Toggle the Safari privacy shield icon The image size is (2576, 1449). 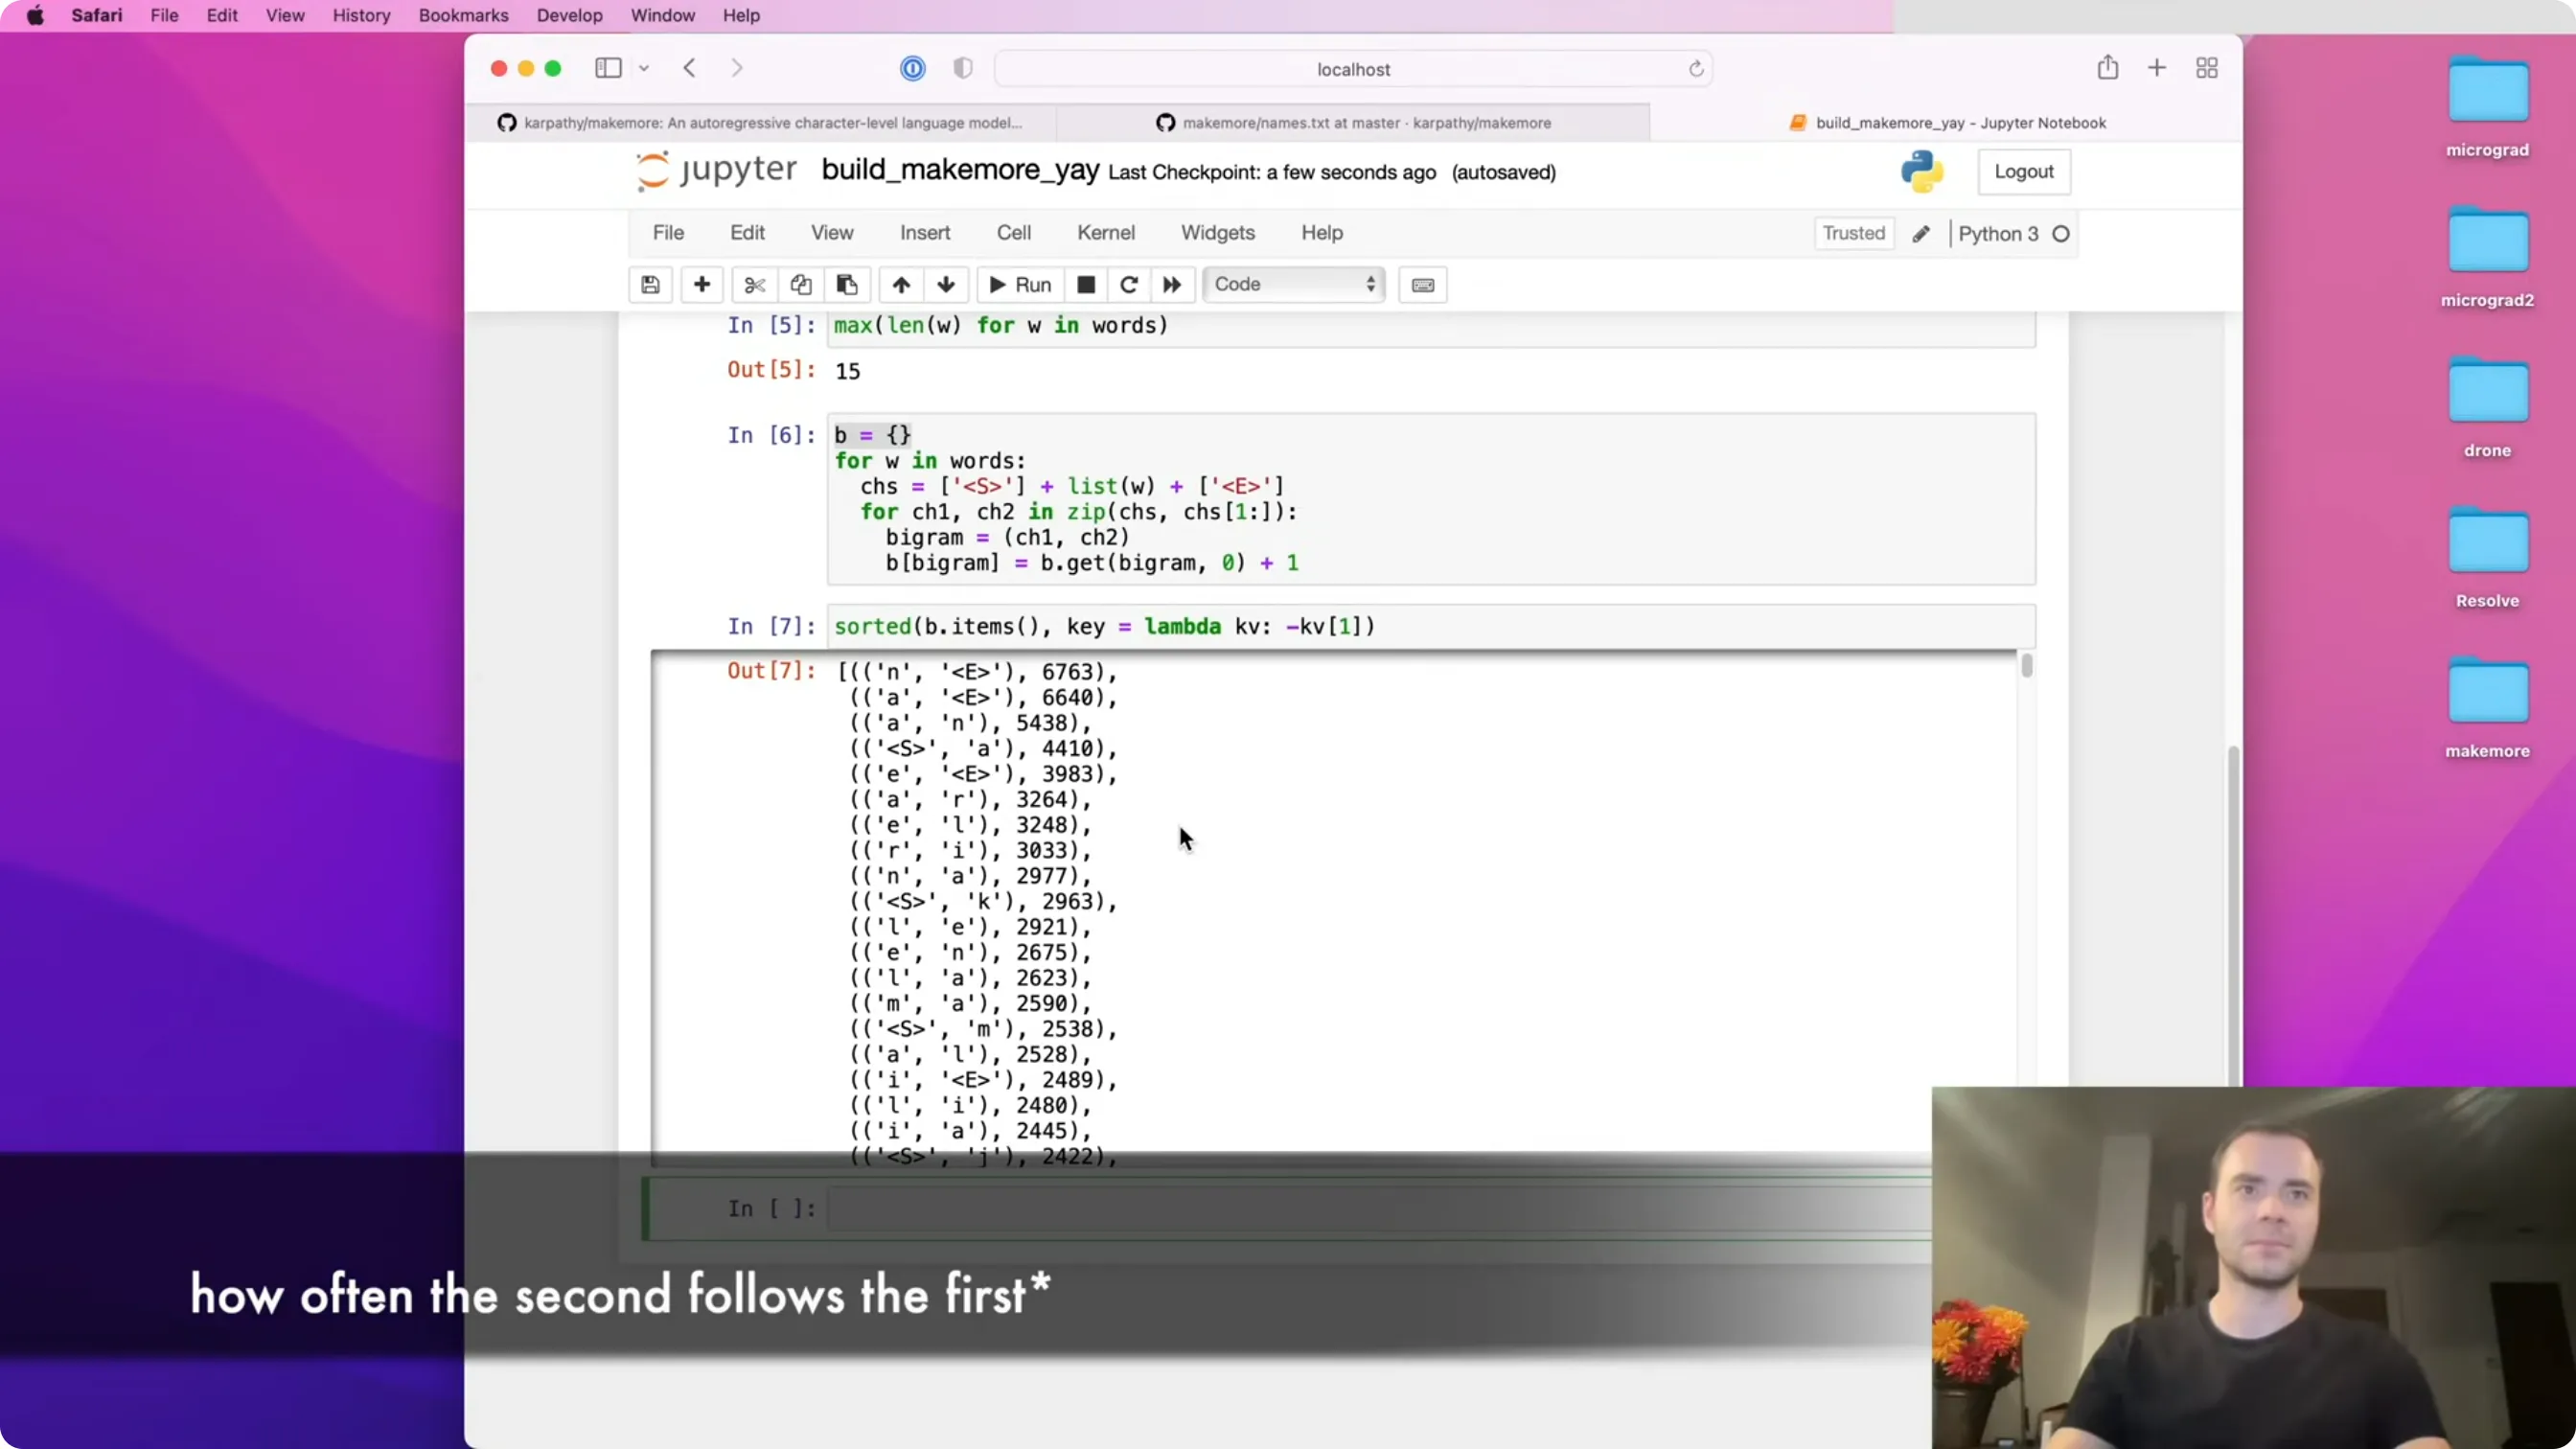coord(963,68)
